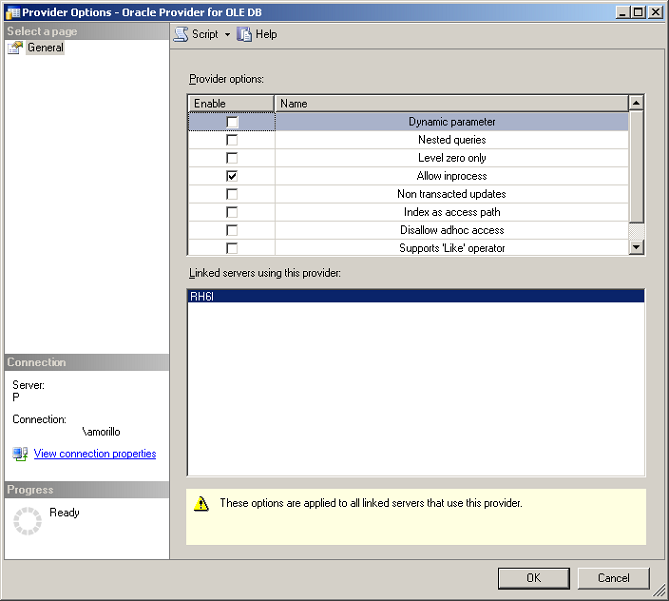Select the Dynamic parameter name cell

452,122
